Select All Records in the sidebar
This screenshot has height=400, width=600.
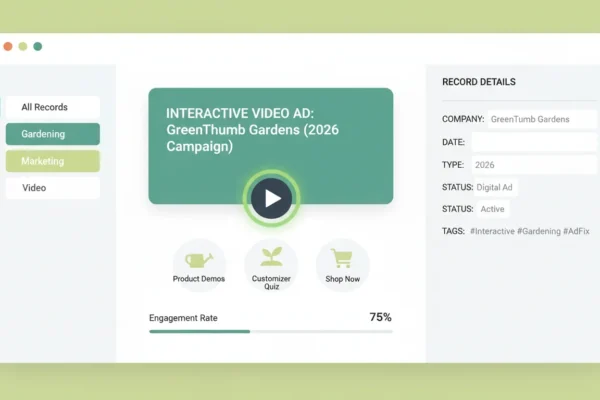(53, 107)
